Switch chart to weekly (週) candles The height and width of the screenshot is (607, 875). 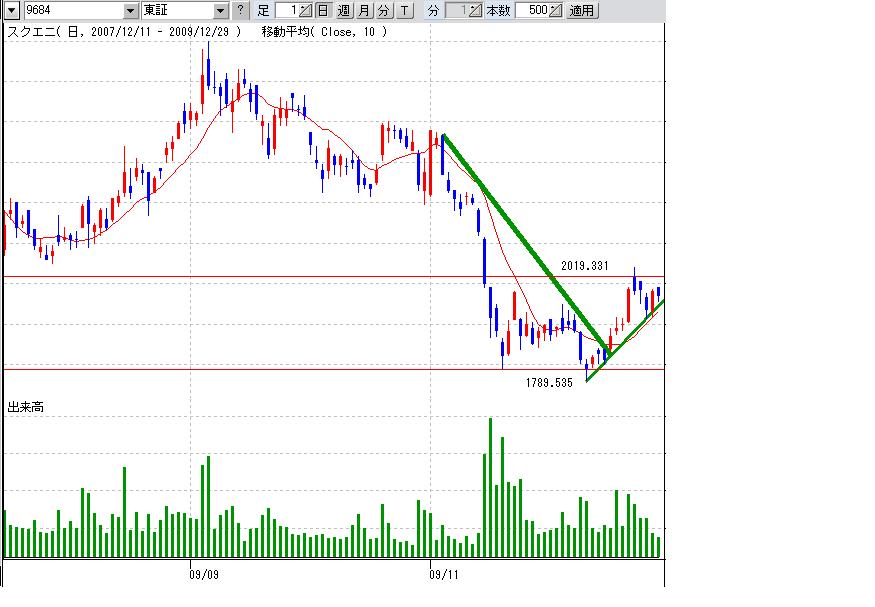343,11
